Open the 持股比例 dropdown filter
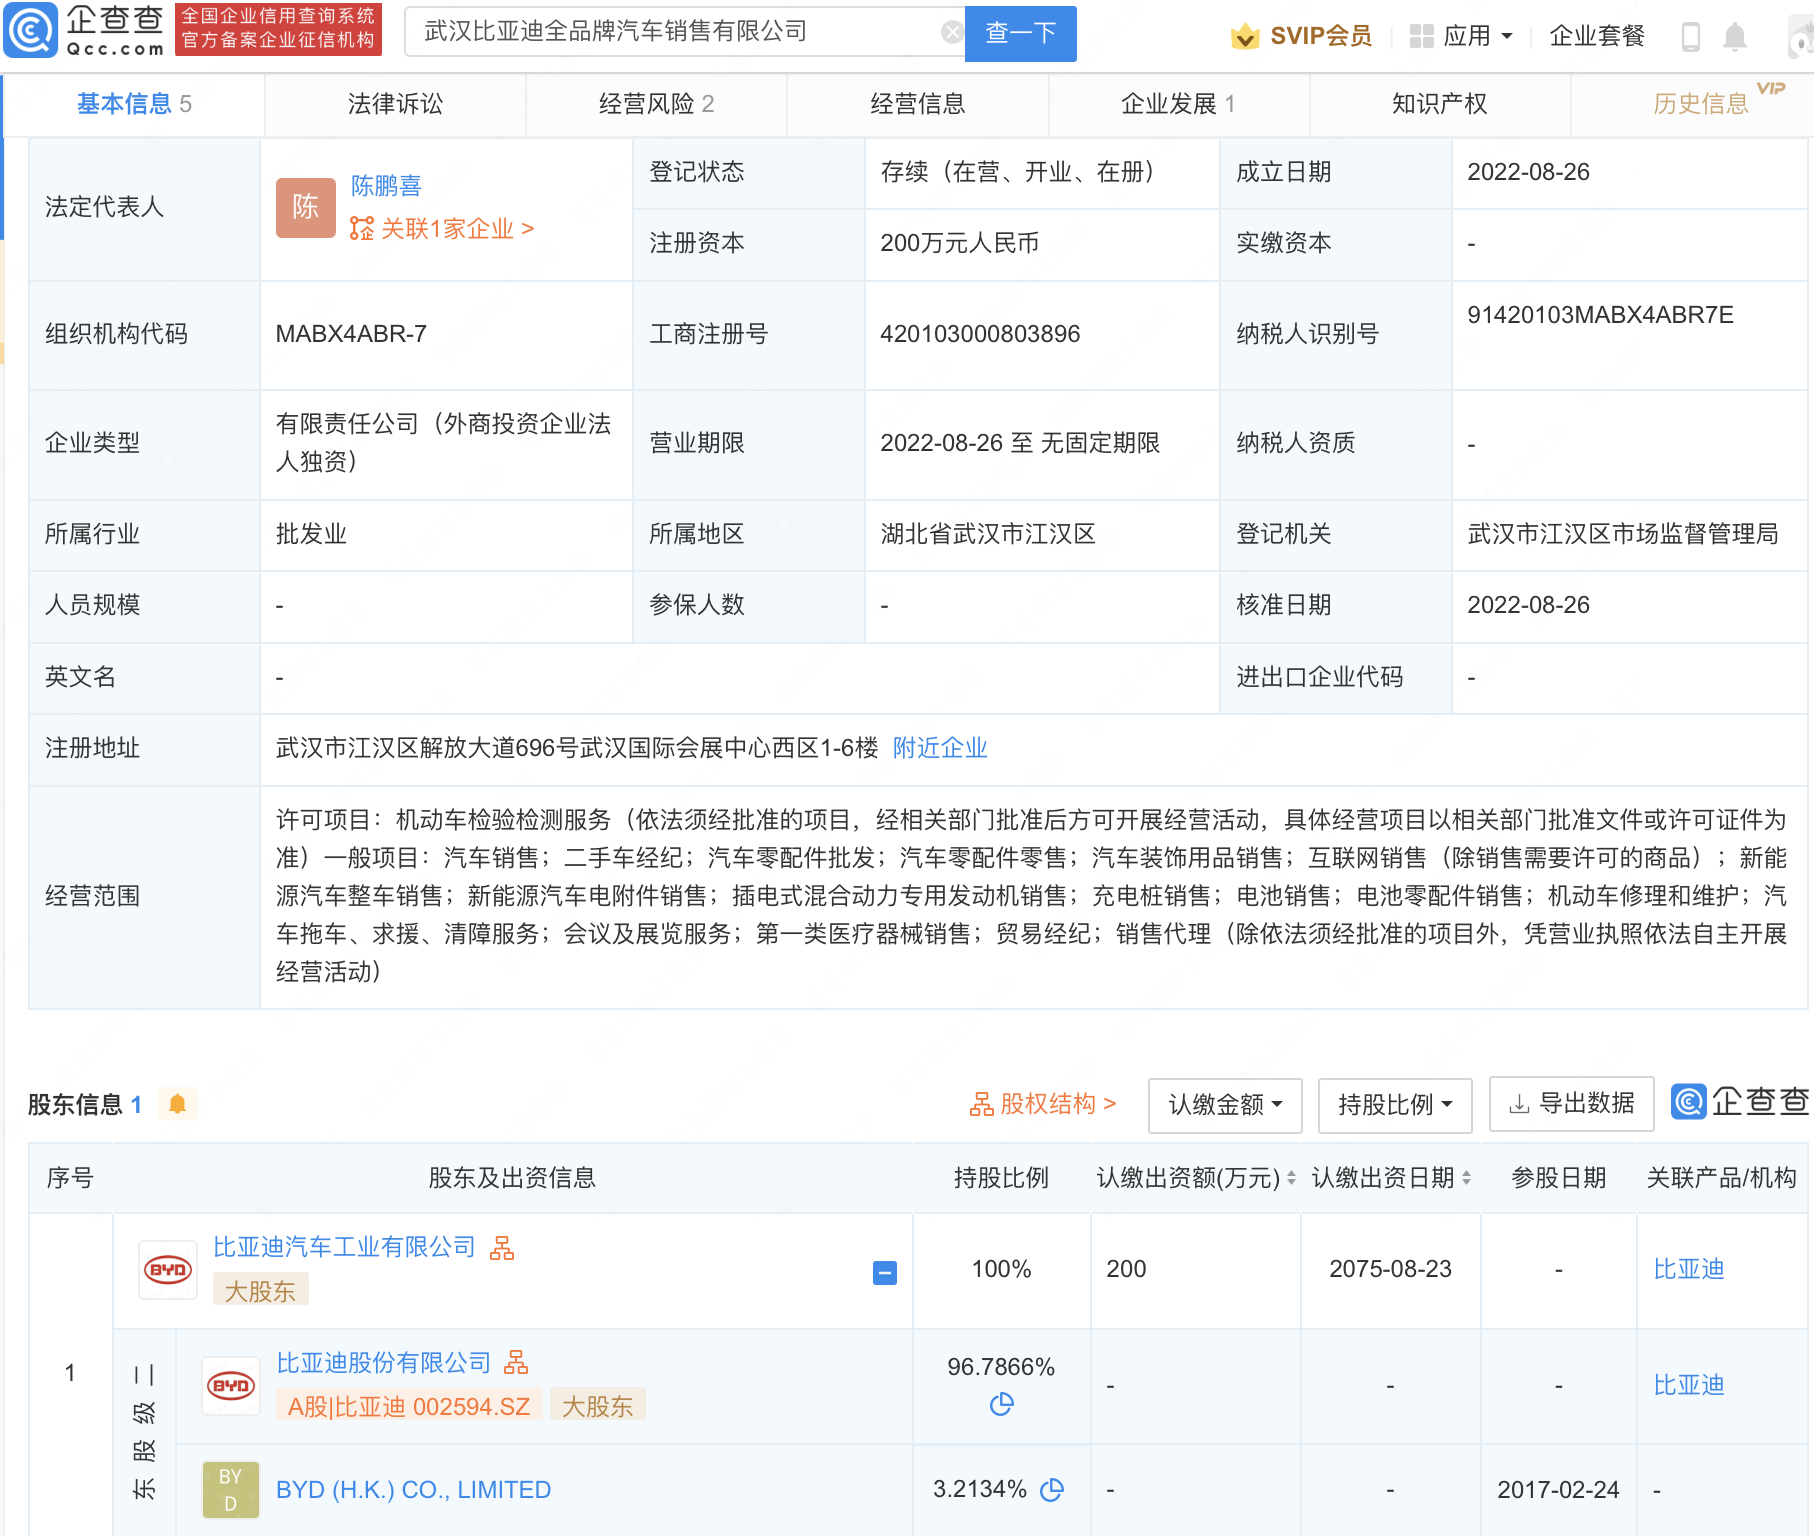1814x1536 pixels. coord(1395,1105)
